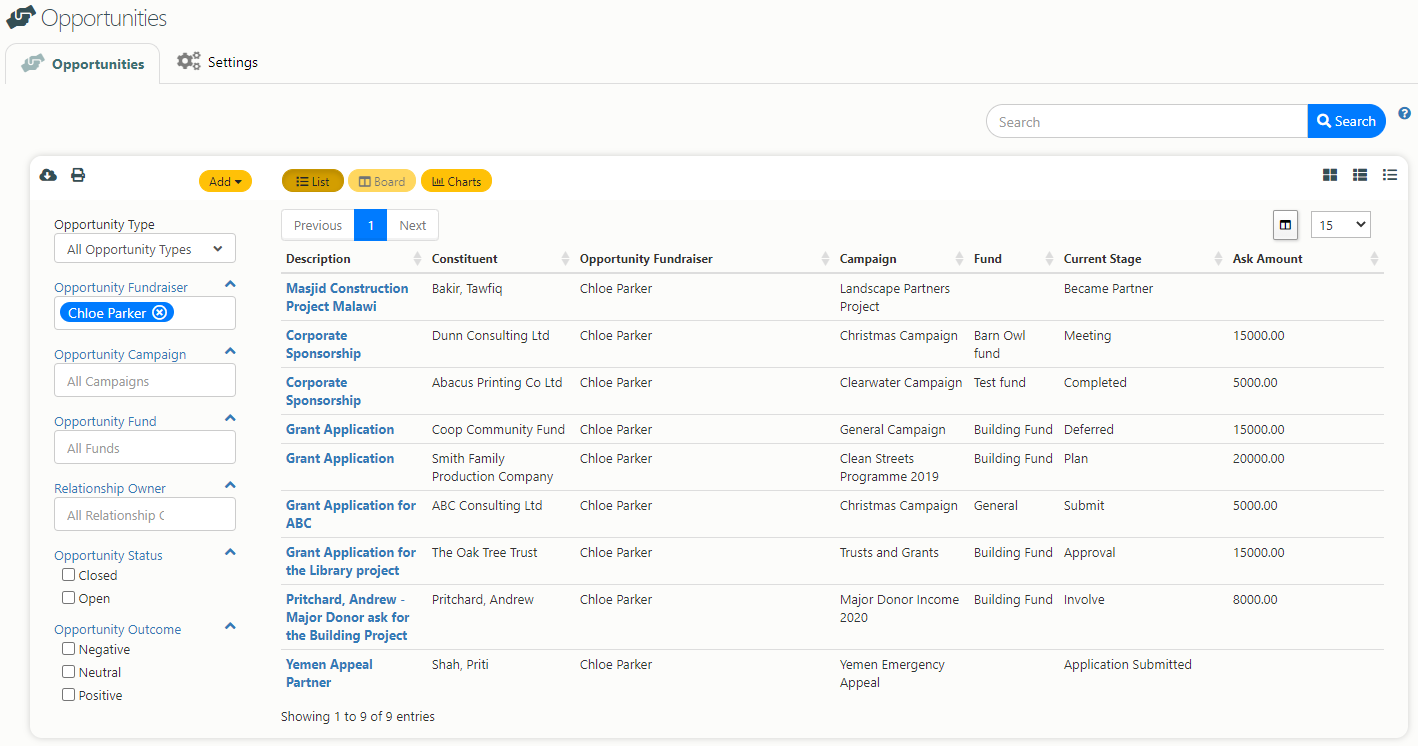Screen dimensions: 1418x746
Task: Open Grant Application for the Library project
Action: coord(351,561)
